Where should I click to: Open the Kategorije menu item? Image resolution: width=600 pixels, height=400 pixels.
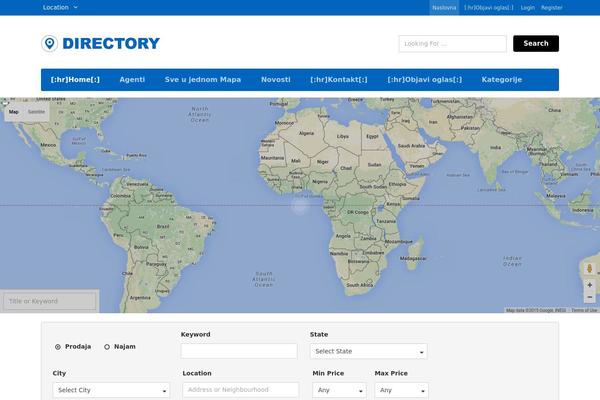coord(502,80)
